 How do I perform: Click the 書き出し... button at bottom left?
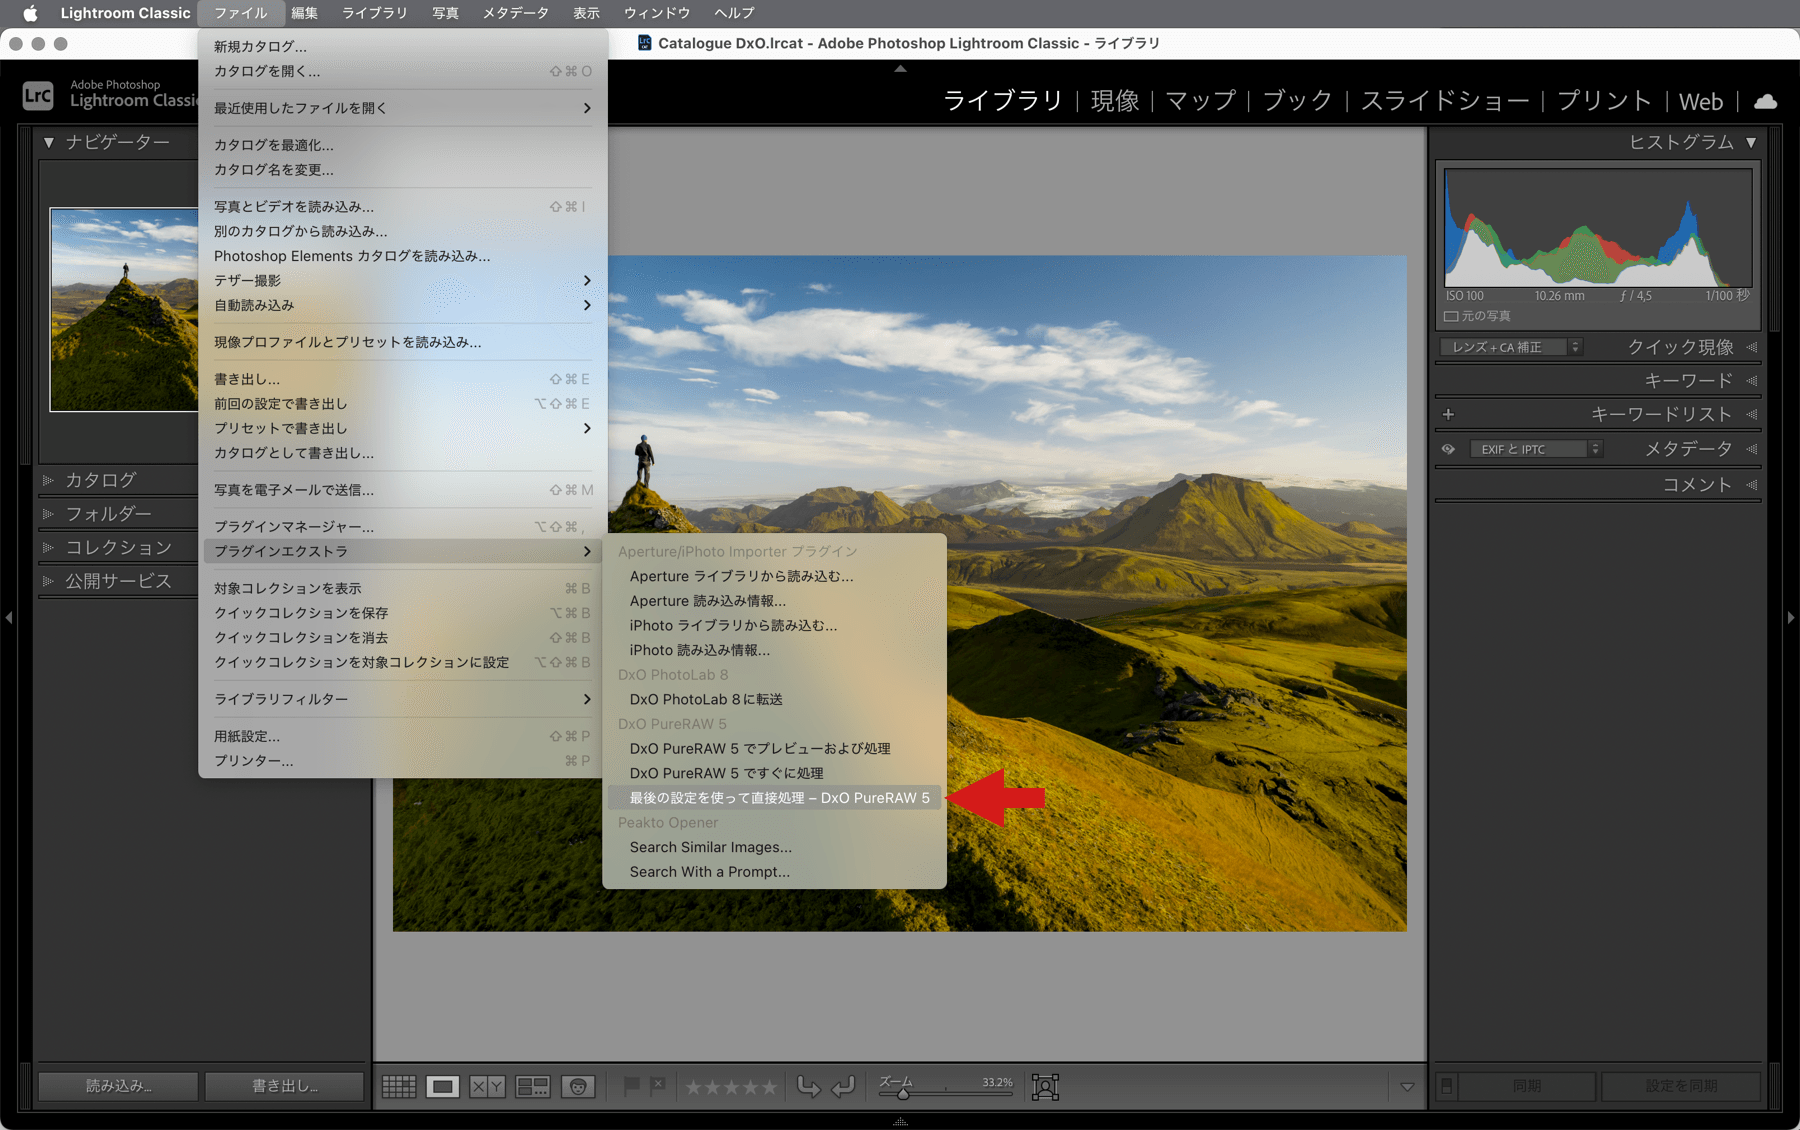[x=285, y=1086]
